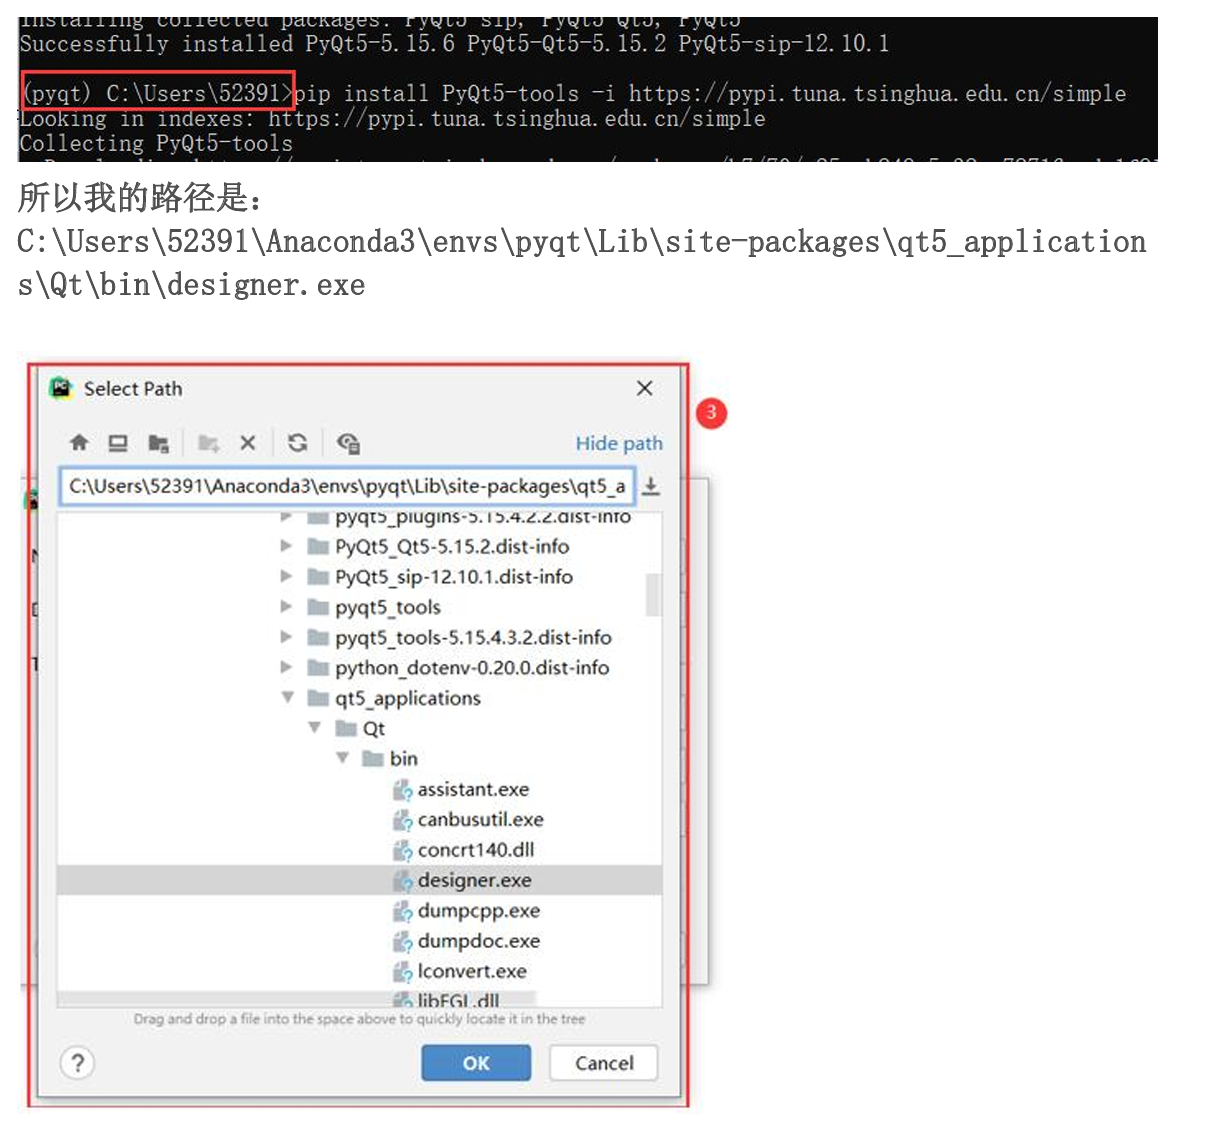The height and width of the screenshot is (1130, 1232).
Task: Dismiss dialog with the Cancel button
Action: [604, 1063]
